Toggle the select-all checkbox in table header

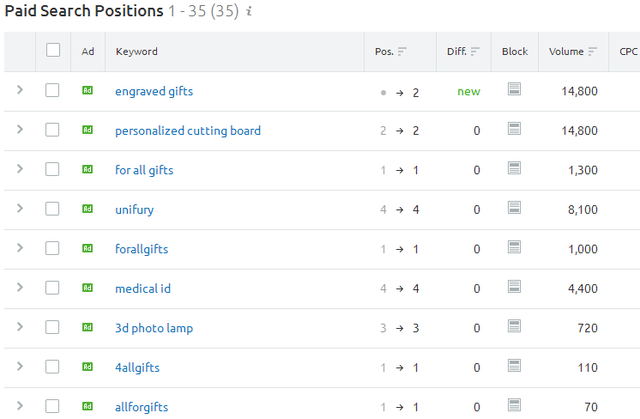click(53, 50)
